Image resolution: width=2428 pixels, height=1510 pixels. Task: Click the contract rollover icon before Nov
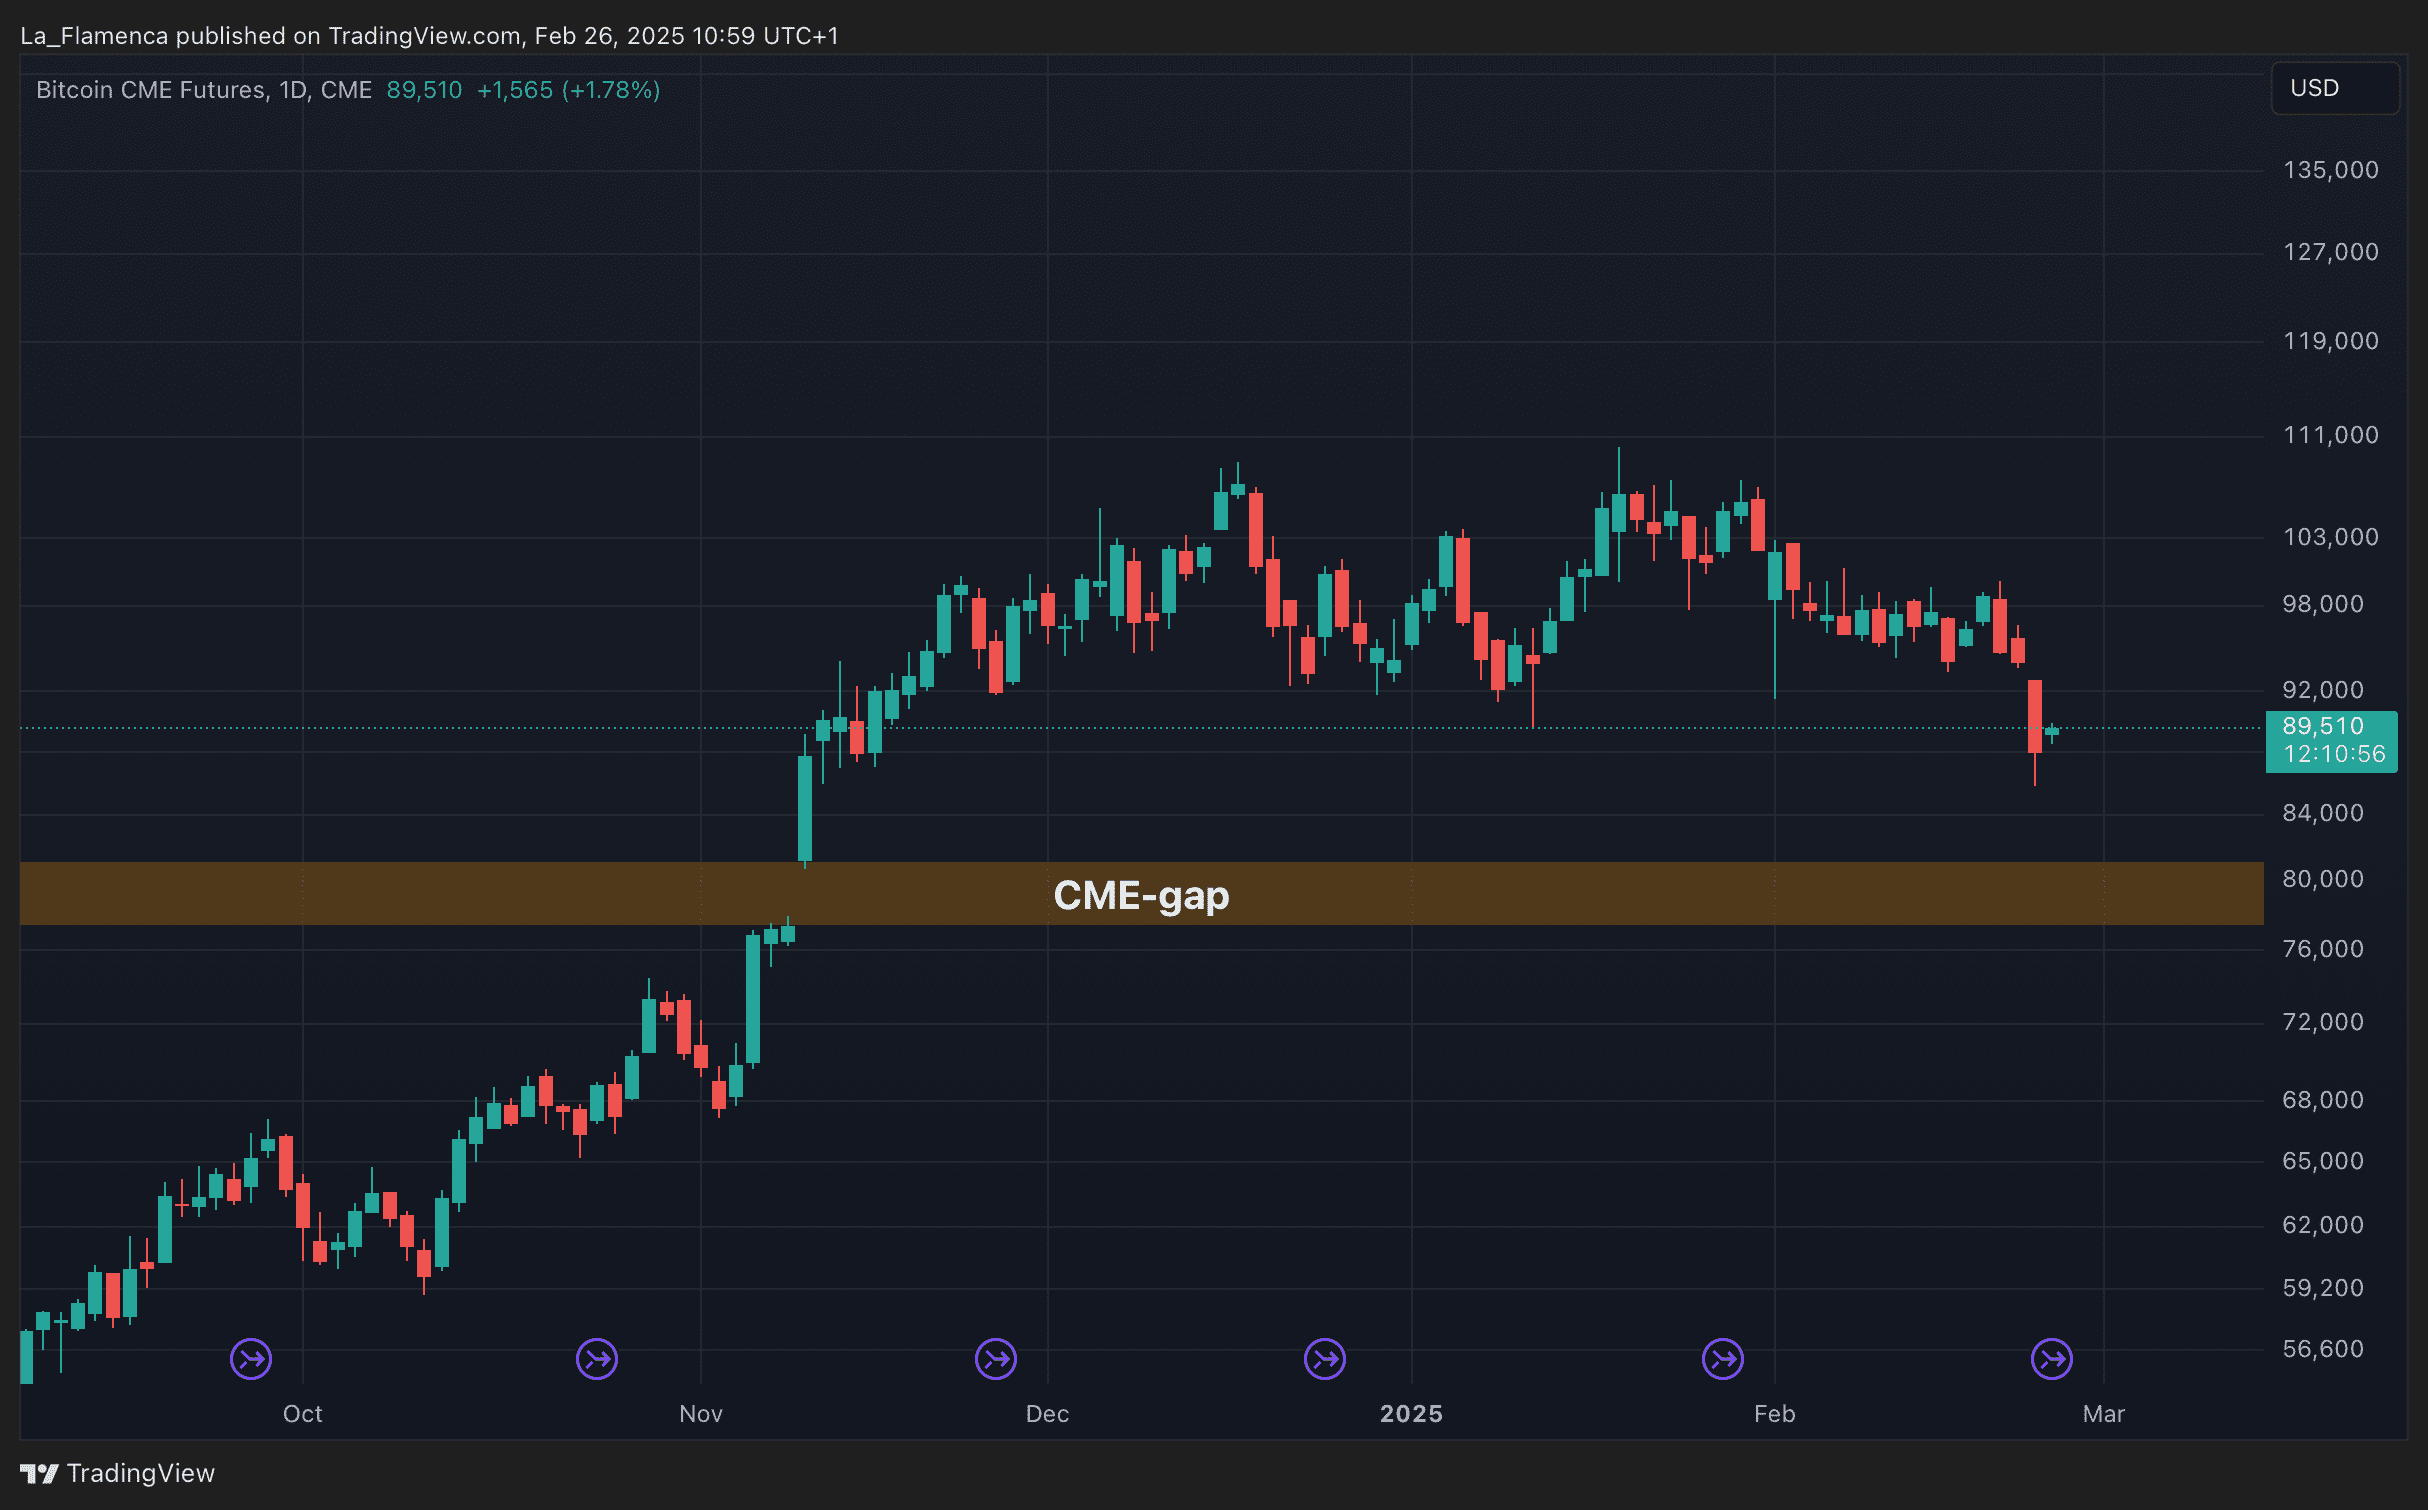597,1359
